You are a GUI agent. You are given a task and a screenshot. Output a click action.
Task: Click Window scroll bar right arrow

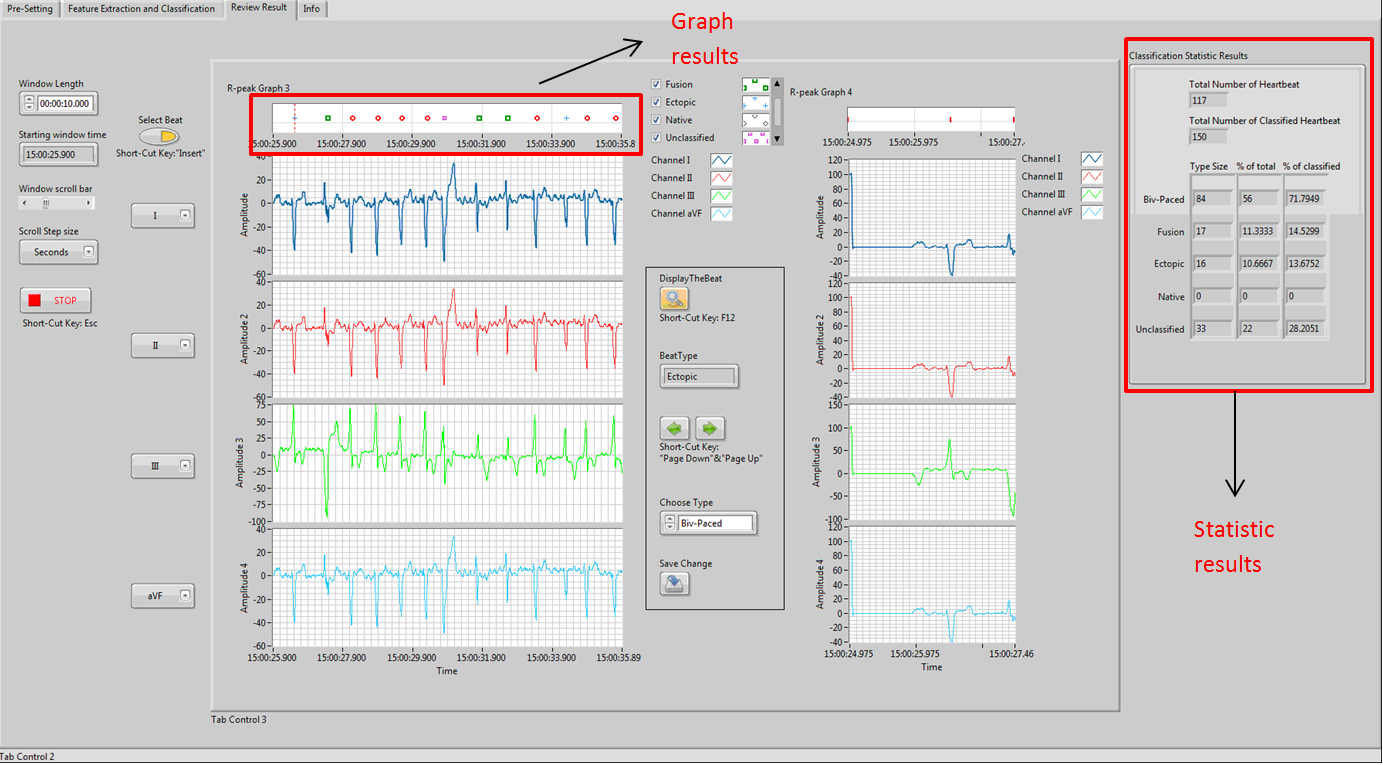[x=91, y=203]
